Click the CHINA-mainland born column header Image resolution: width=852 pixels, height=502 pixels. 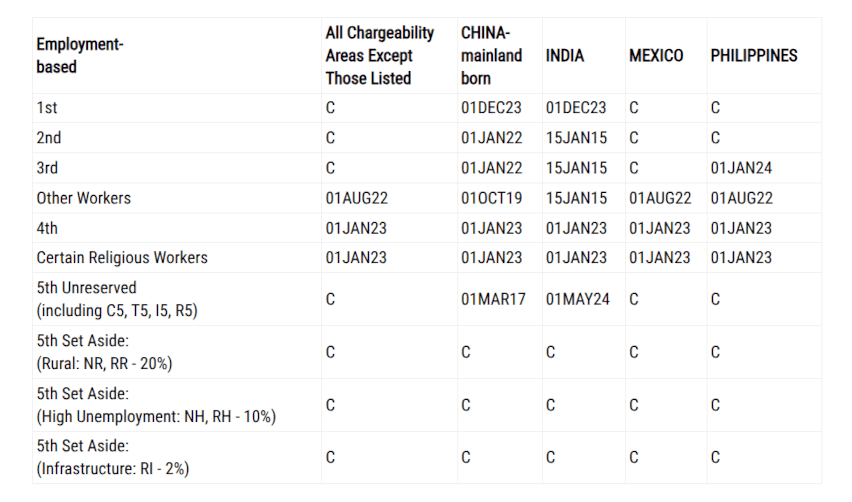pyautogui.click(x=491, y=55)
